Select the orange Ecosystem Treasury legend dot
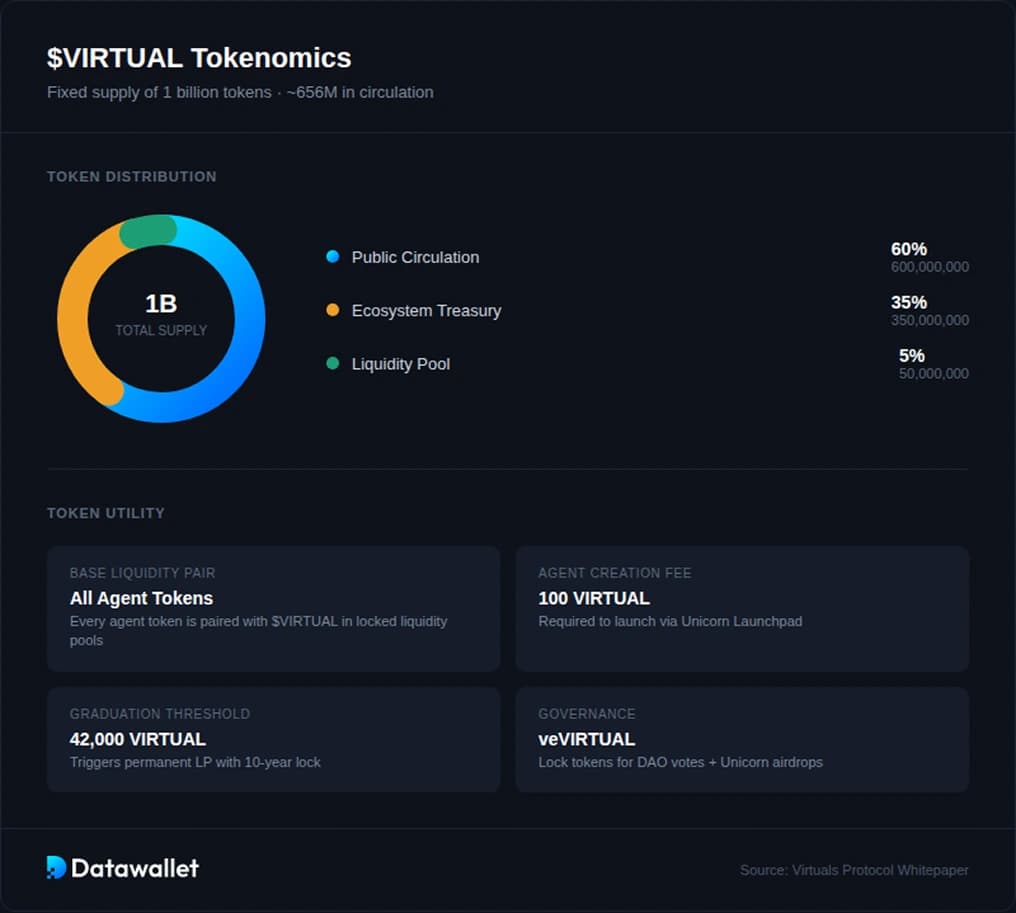 click(332, 310)
